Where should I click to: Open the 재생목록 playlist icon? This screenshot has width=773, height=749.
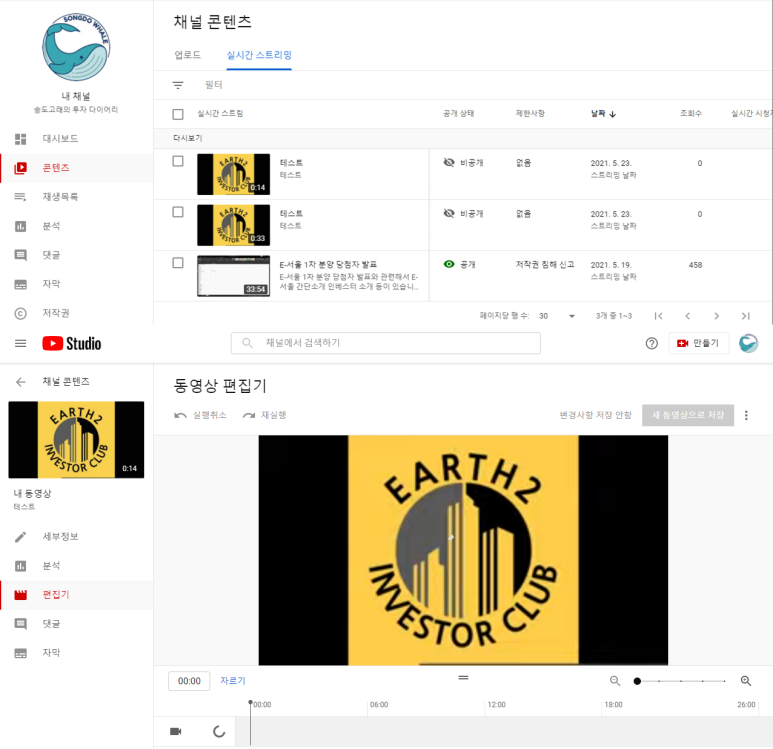21,197
